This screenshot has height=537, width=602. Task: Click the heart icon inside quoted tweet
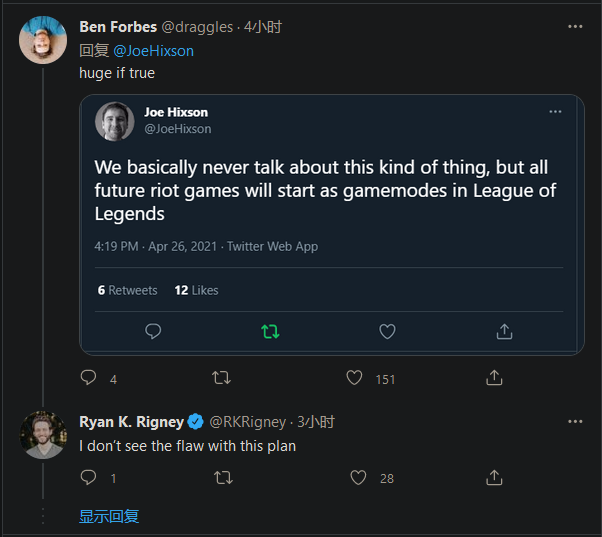coord(387,331)
